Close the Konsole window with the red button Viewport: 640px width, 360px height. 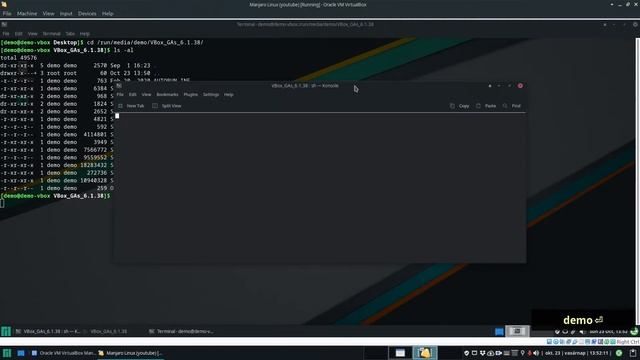coord(520,86)
